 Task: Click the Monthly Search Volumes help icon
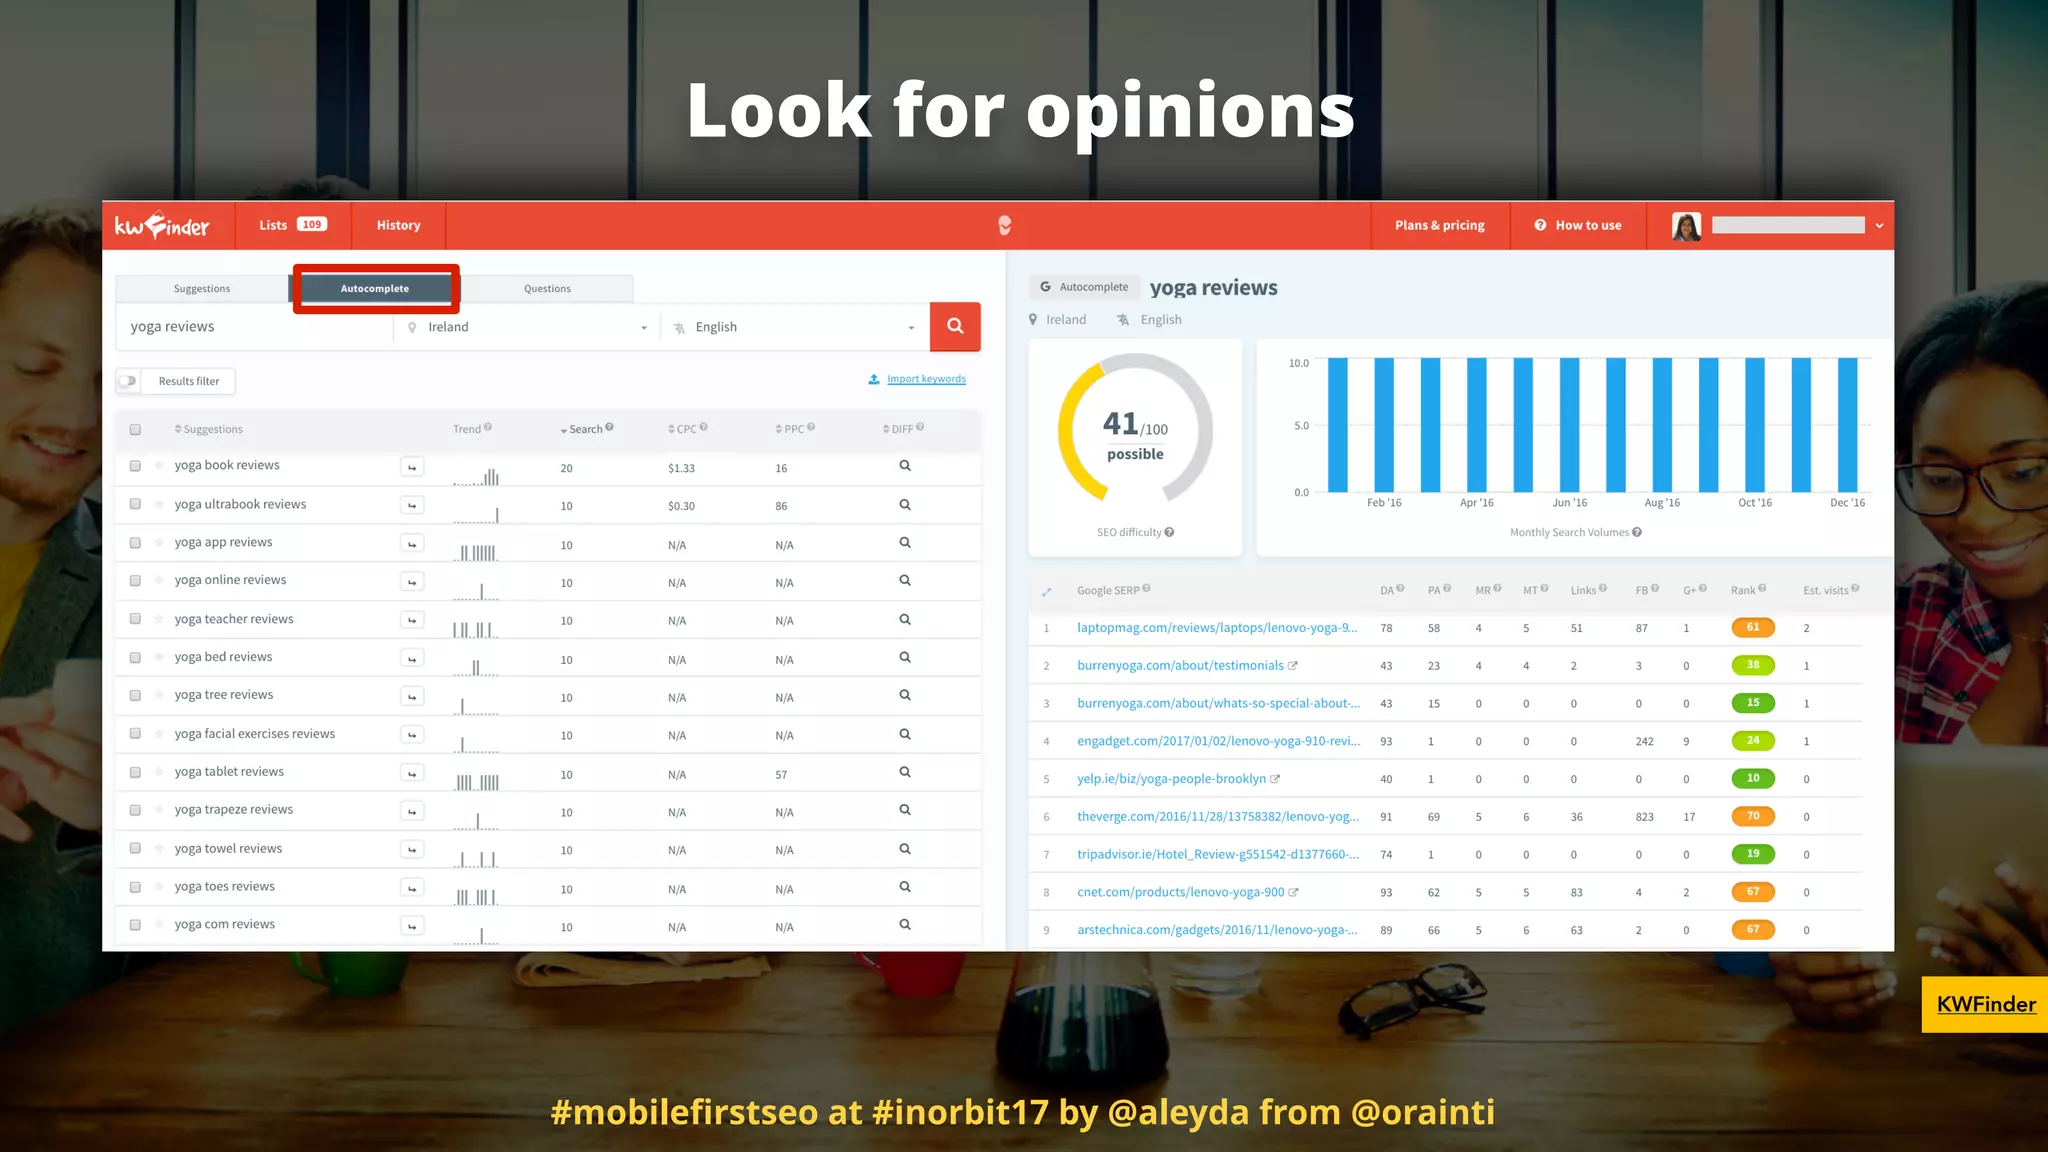click(1637, 532)
